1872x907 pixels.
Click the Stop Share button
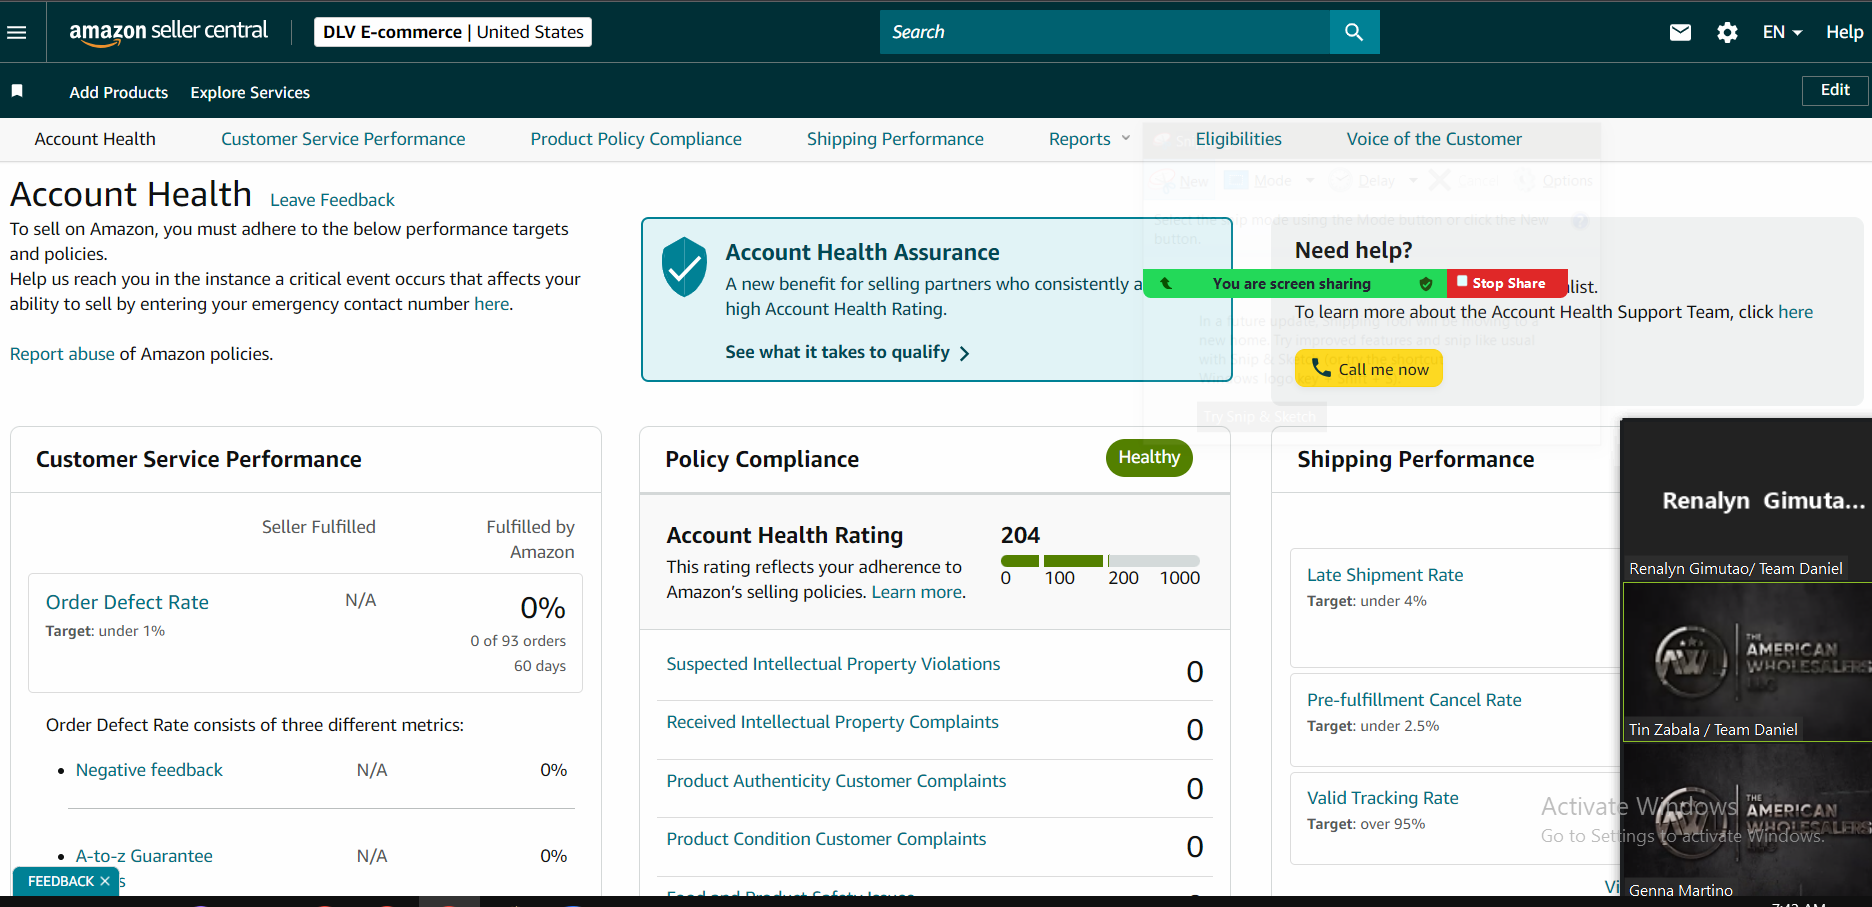[x=1508, y=284]
